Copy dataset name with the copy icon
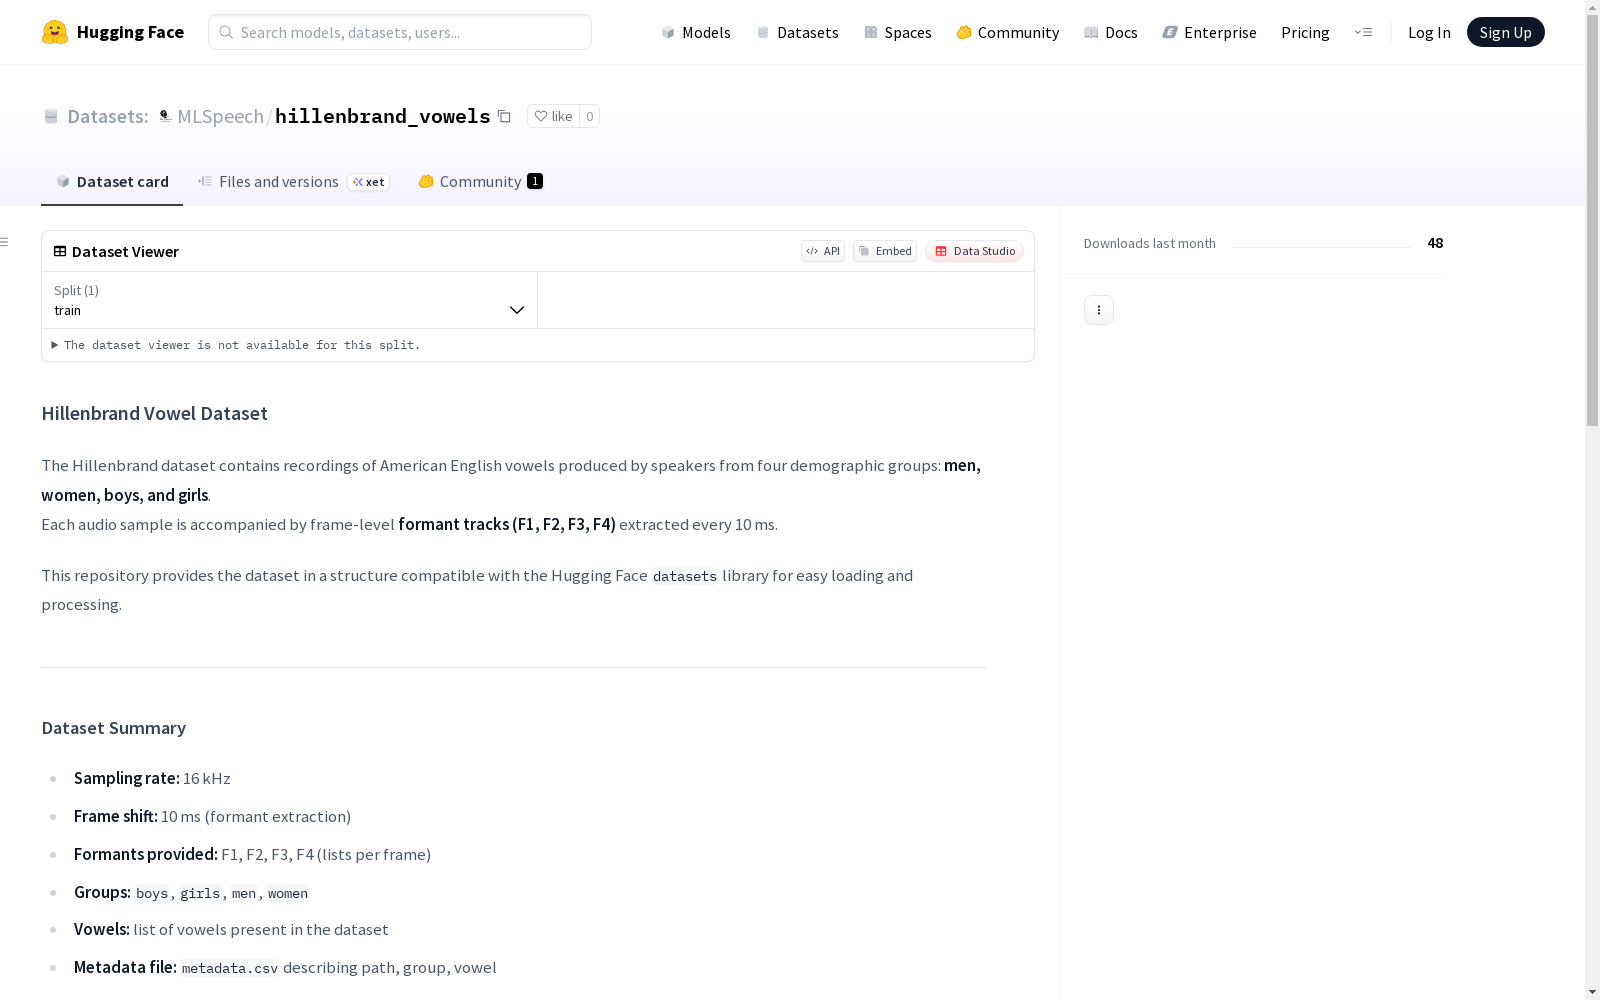 tap(504, 116)
